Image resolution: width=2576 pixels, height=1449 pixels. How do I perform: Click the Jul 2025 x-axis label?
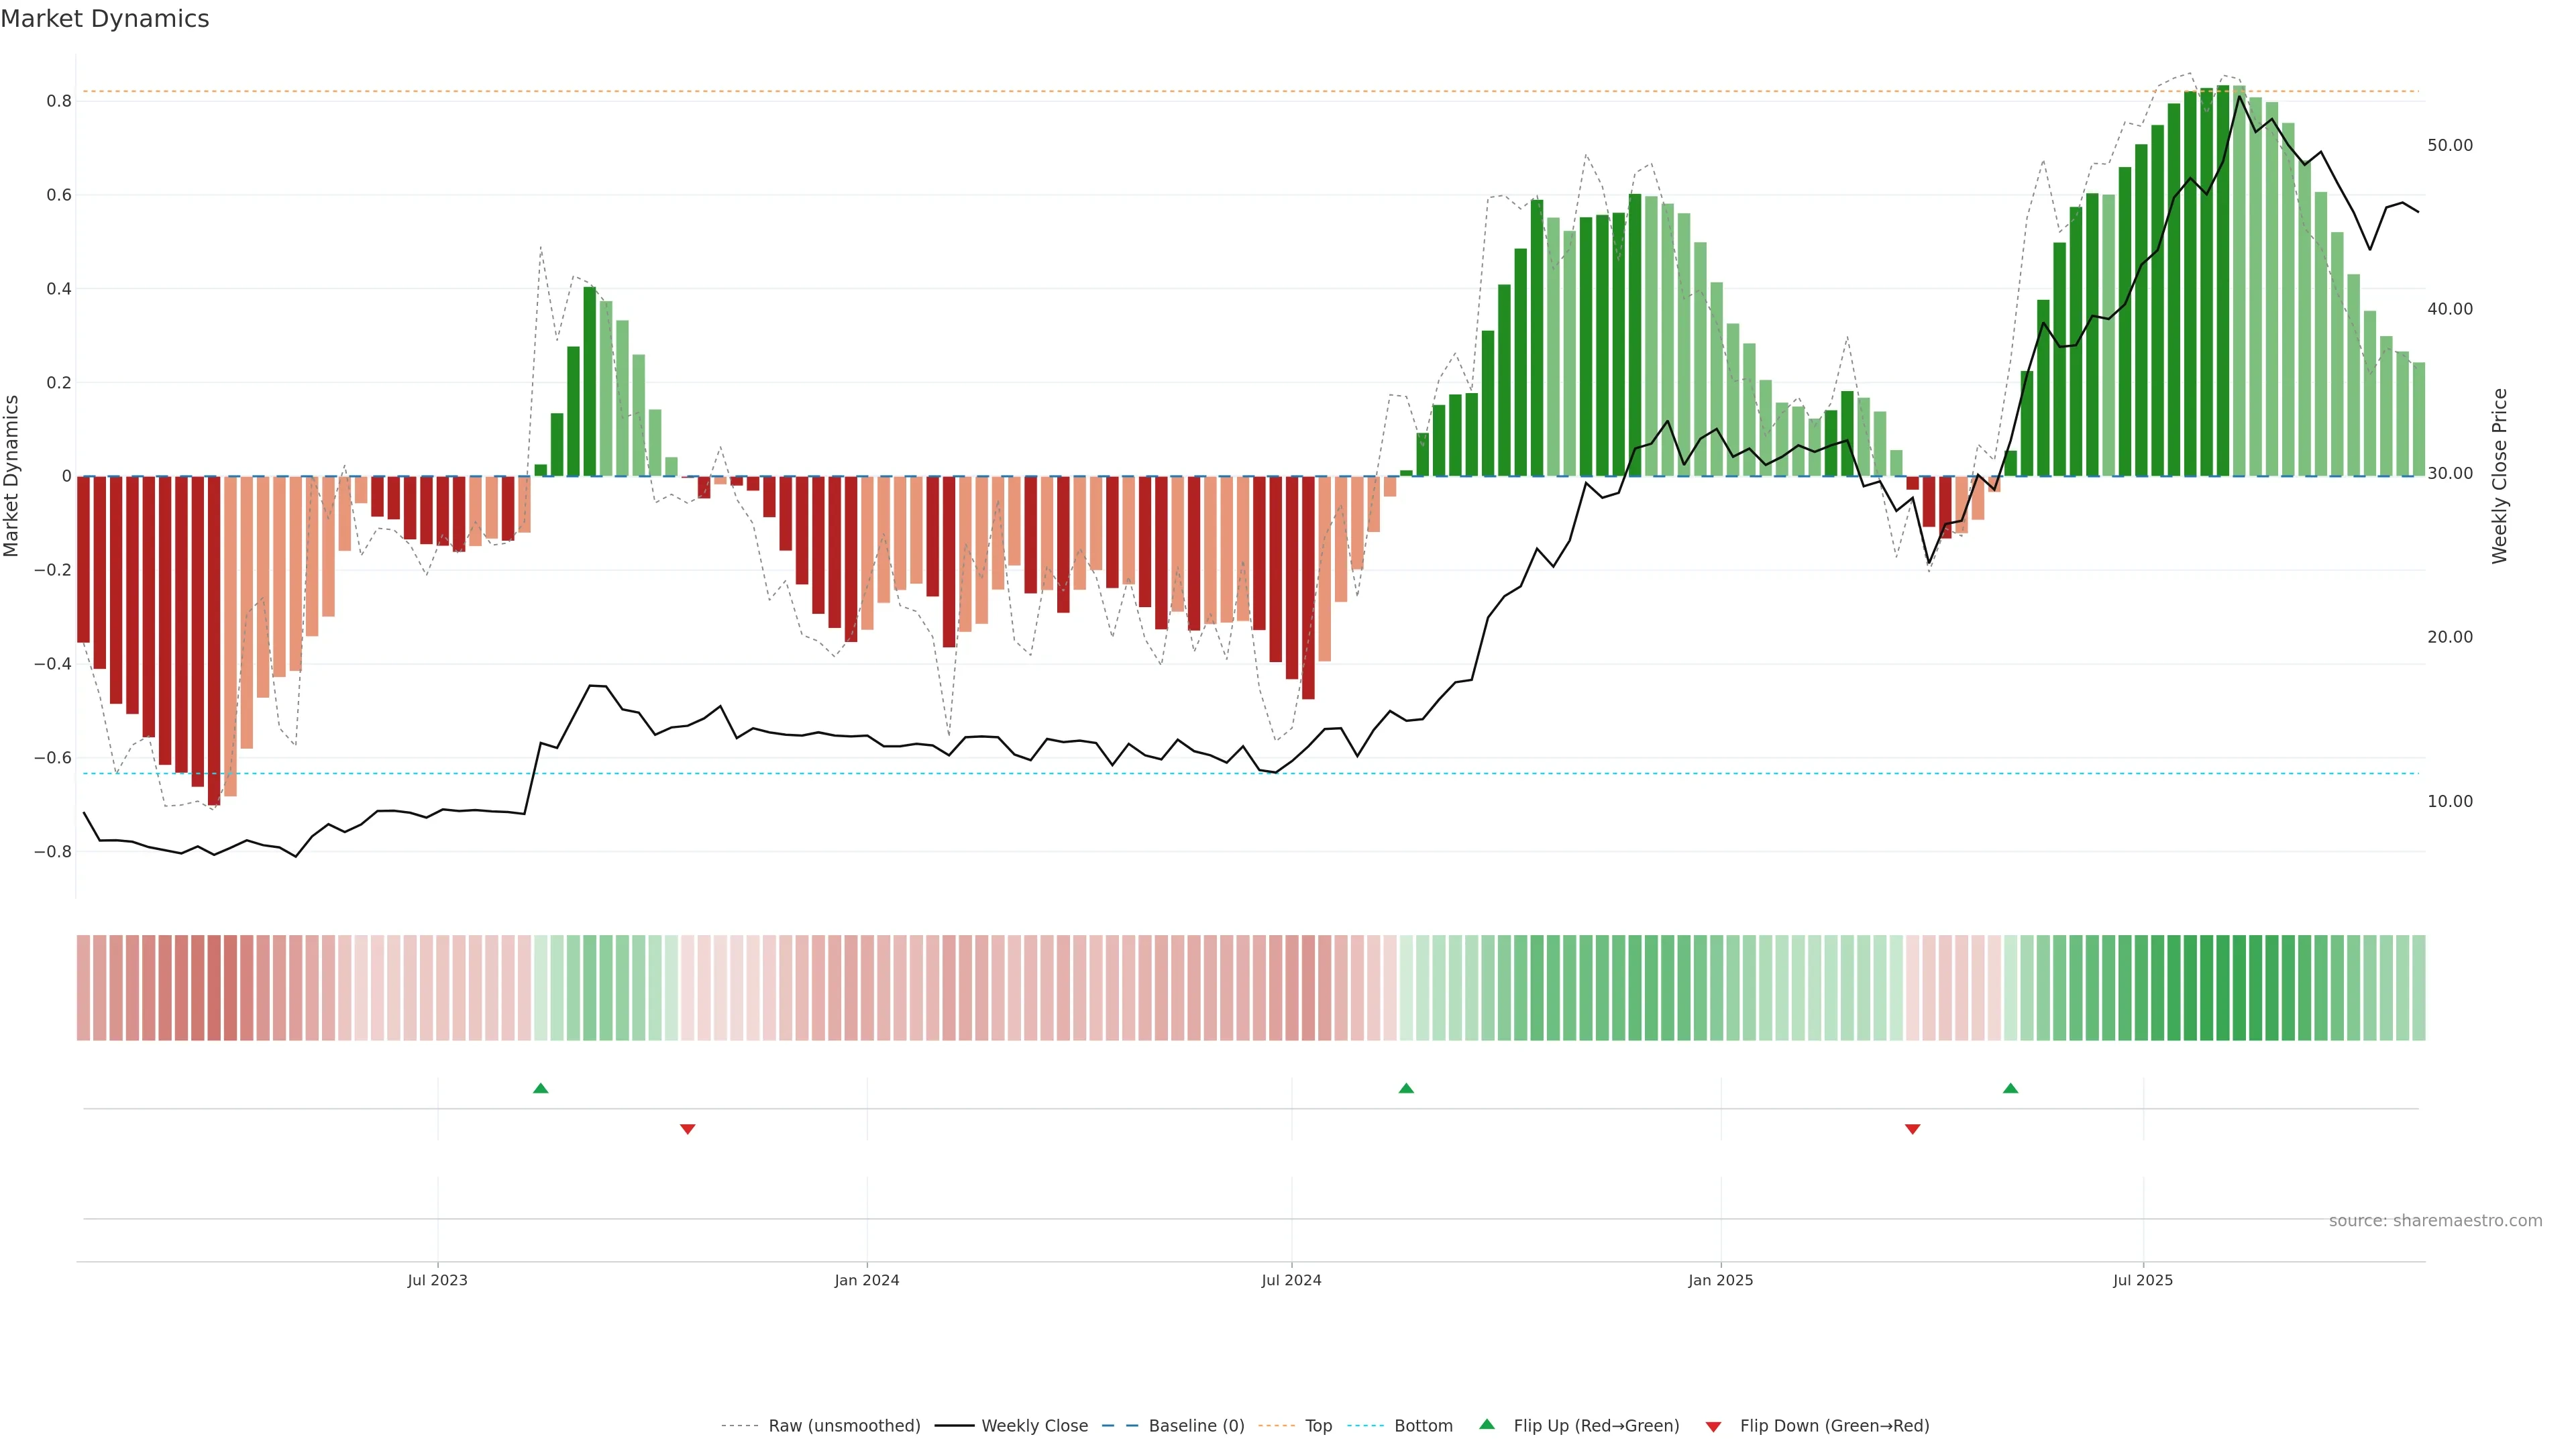tap(2142, 1280)
